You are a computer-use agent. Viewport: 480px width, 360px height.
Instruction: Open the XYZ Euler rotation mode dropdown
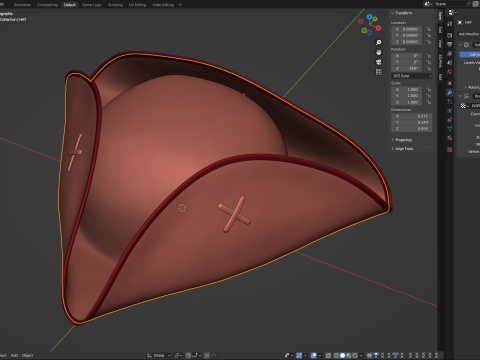pyautogui.click(x=412, y=76)
